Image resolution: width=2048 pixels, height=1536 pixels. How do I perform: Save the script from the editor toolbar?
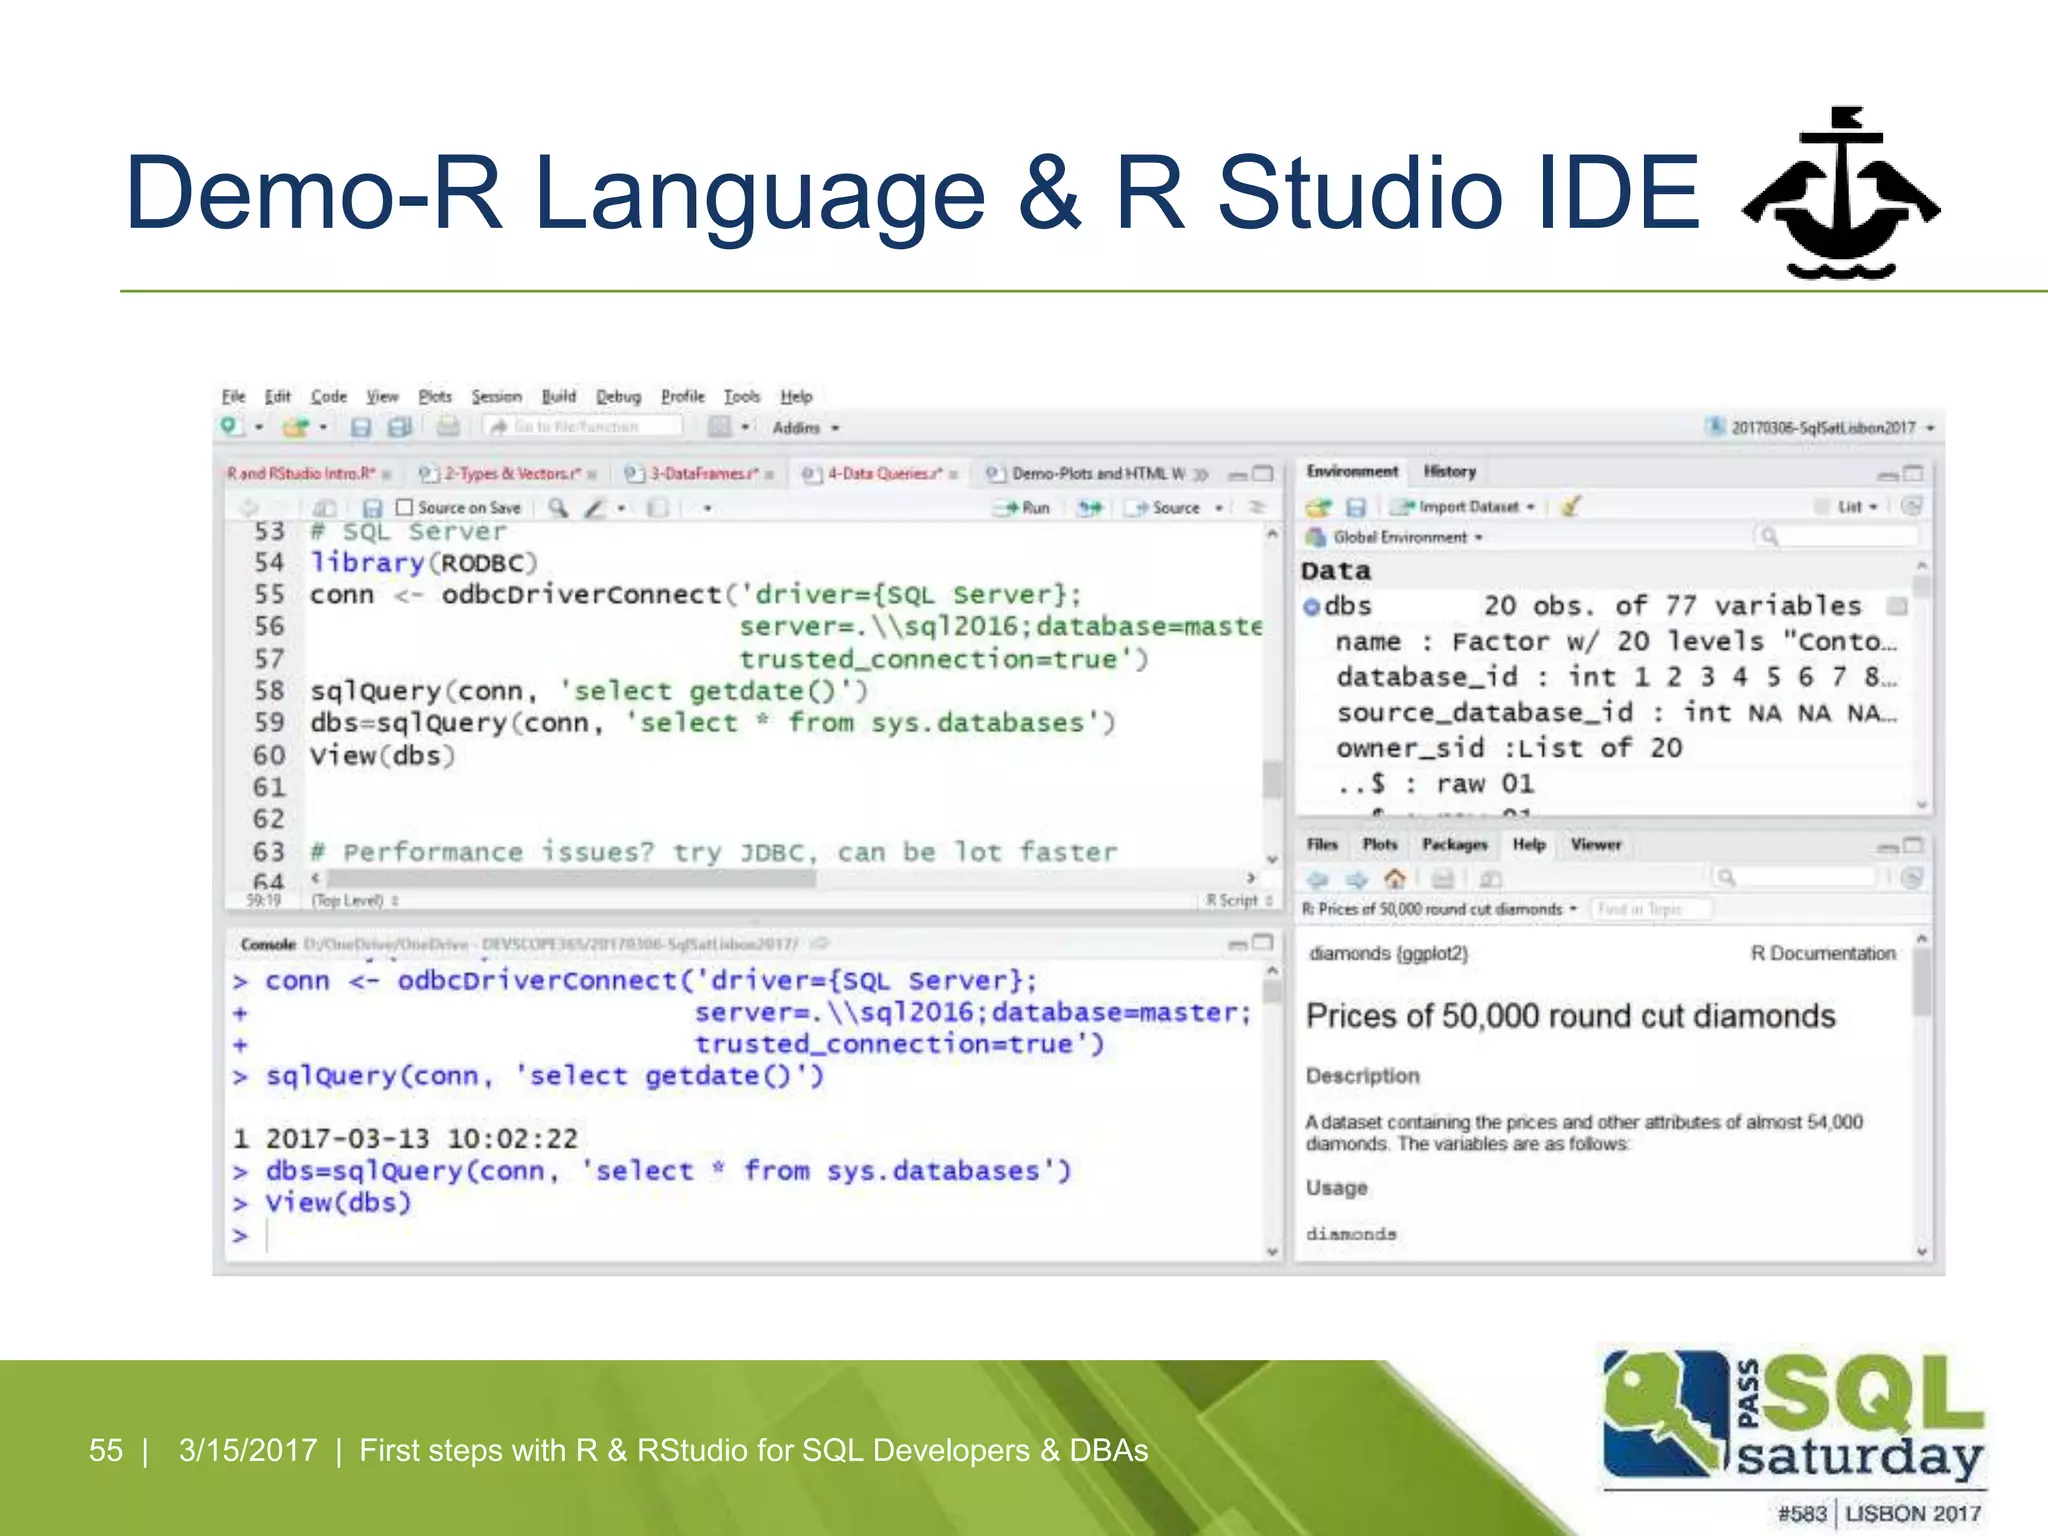[x=372, y=508]
